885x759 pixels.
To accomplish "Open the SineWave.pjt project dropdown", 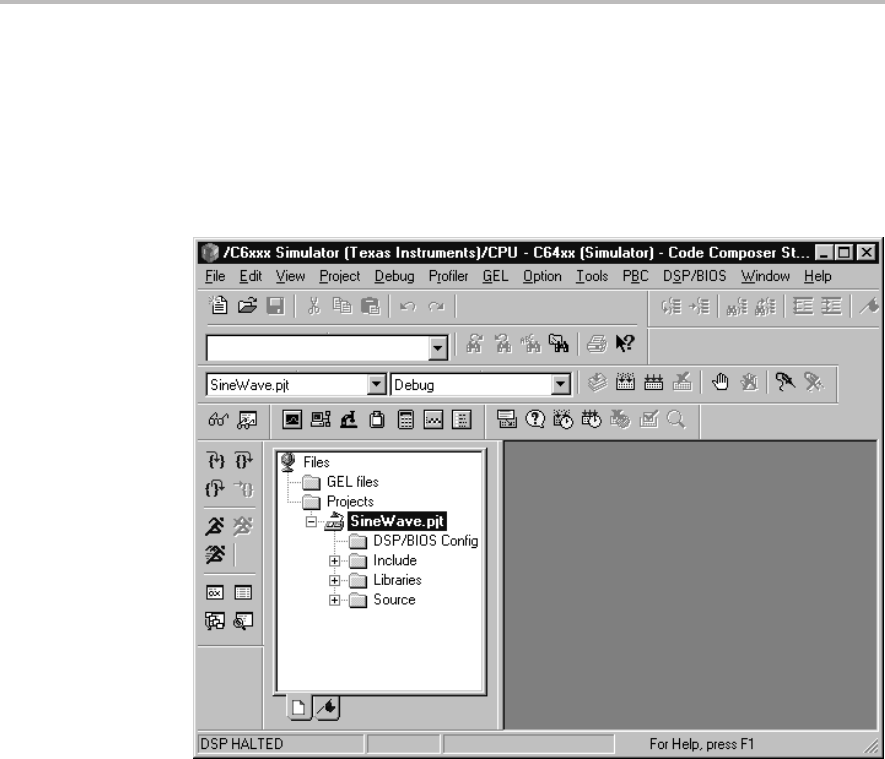I will (376, 385).
